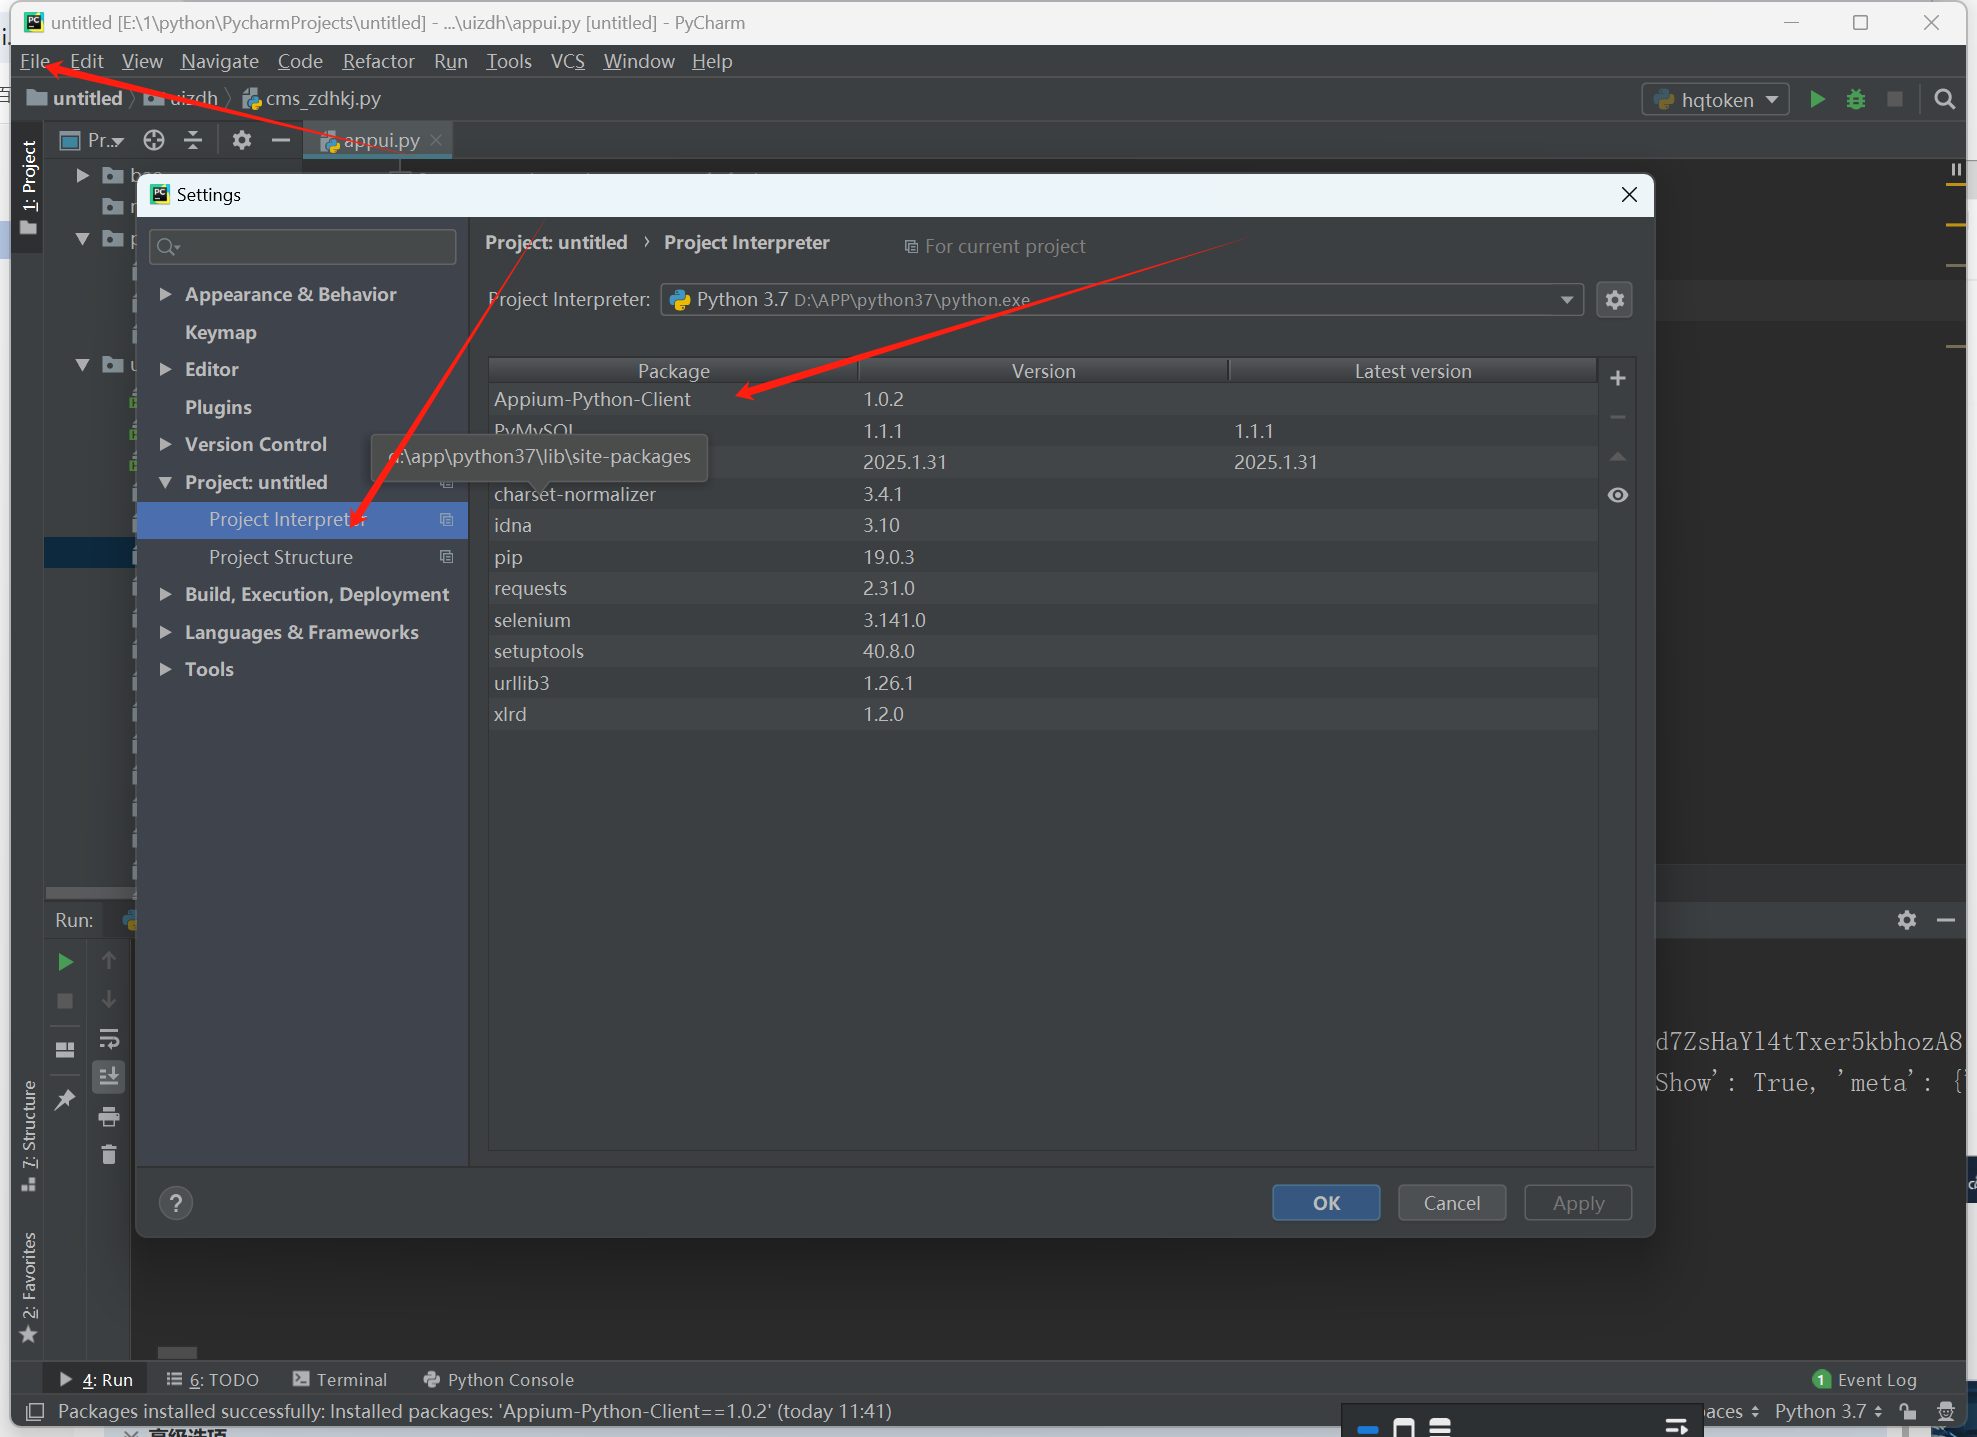The width and height of the screenshot is (1977, 1437).
Task: Toggle scroll to end icon in Run panel
Action: pyautogui.click(x=109, y=1077)
